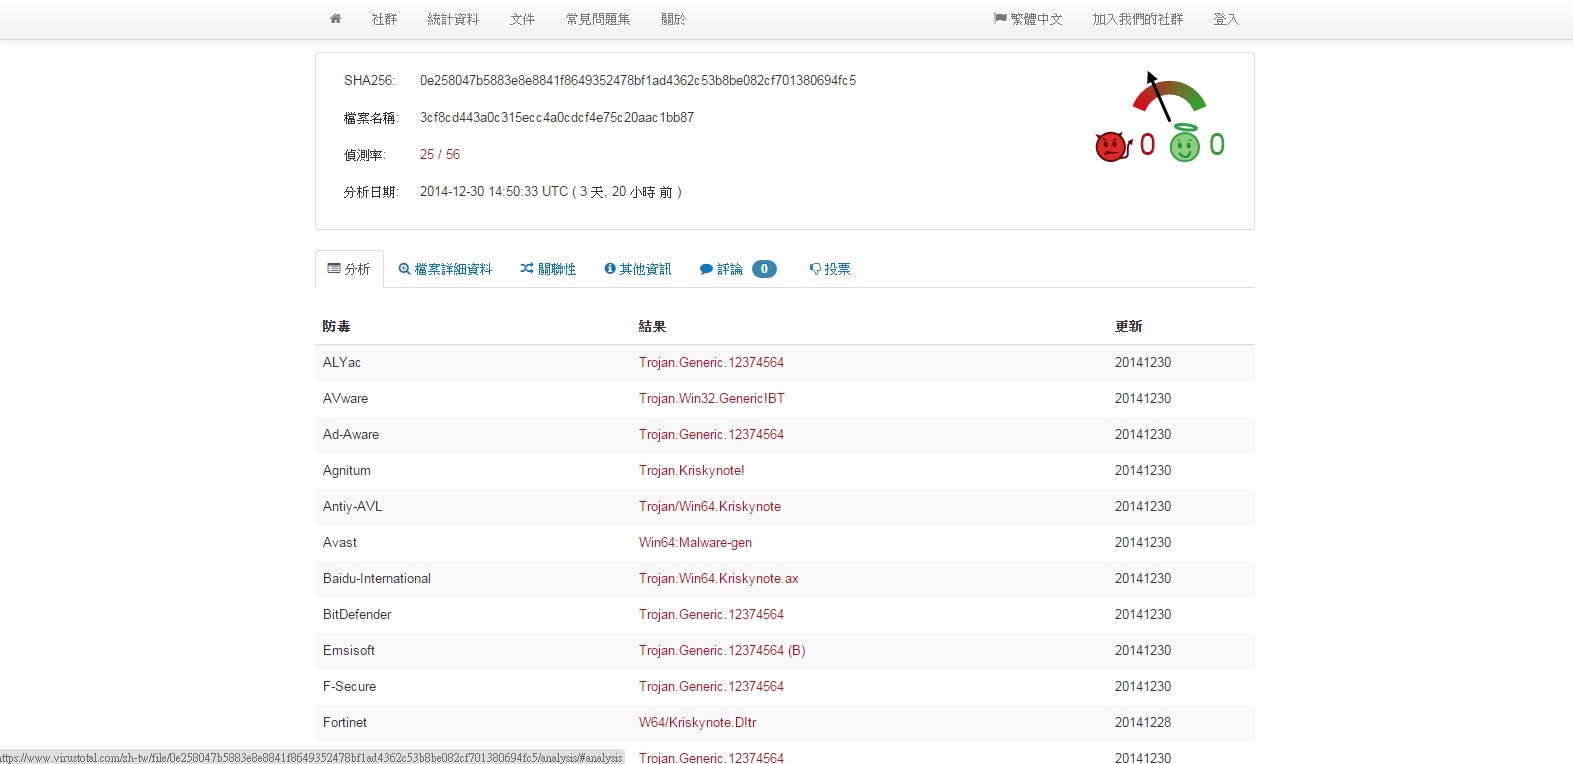Click the community score gauge meter

click(1167, 96)
